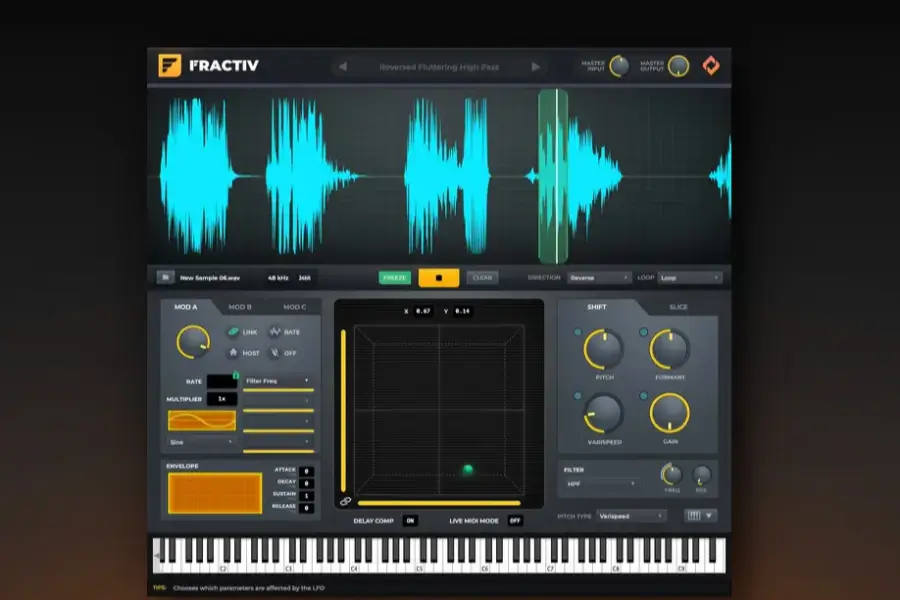Click the orange stop button

[439, 277]
